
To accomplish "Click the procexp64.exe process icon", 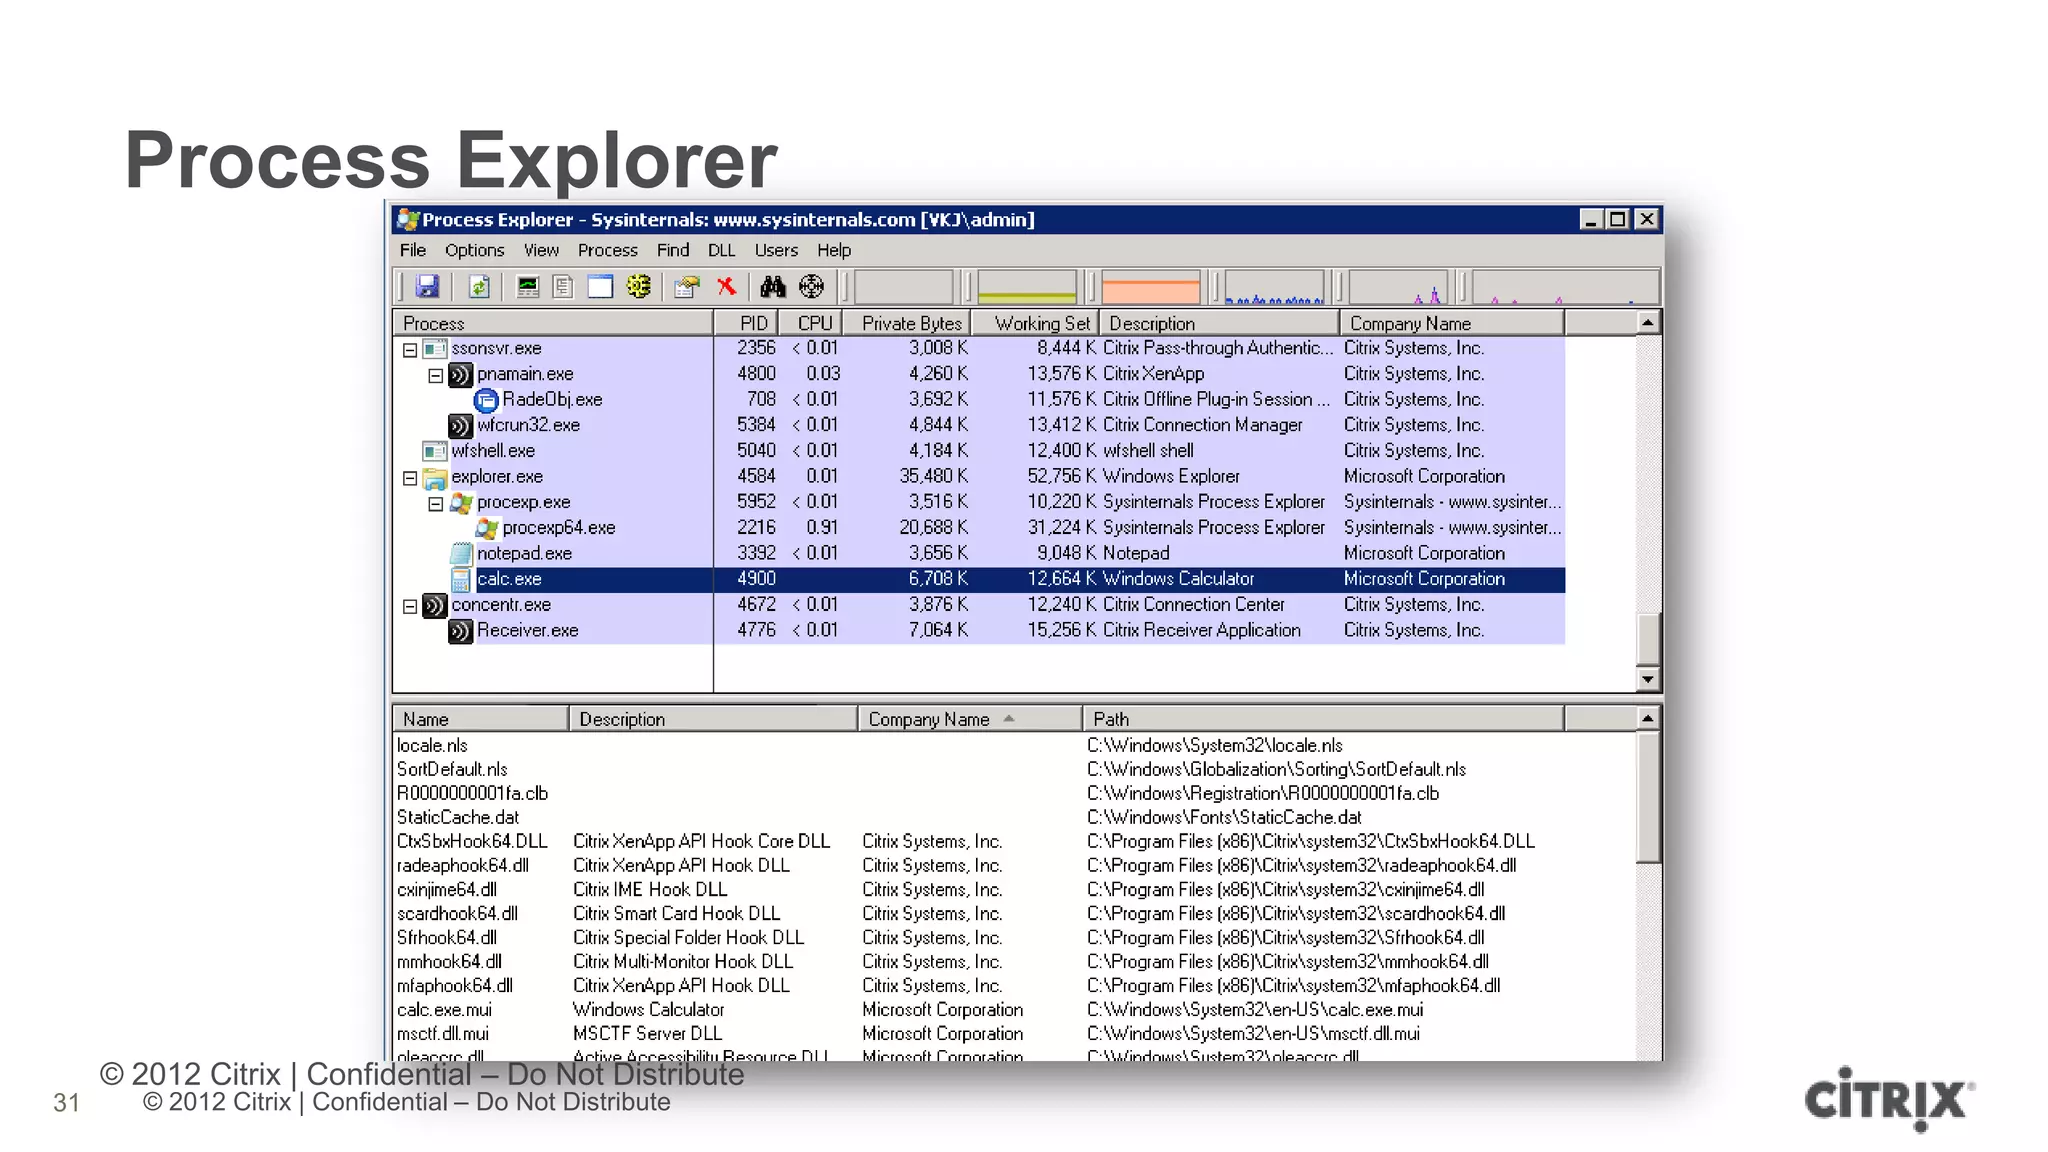I will coord(486,528).
